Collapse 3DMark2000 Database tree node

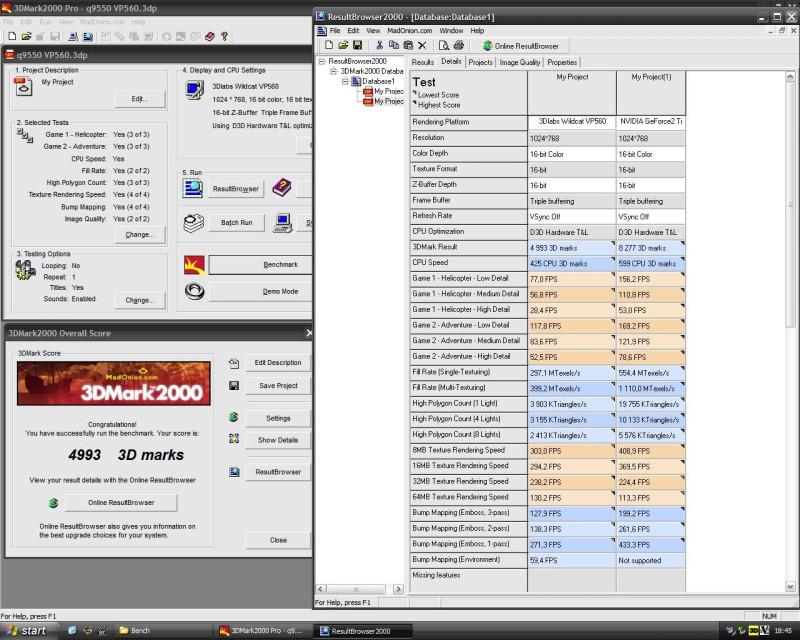click(x=334, y=71)
